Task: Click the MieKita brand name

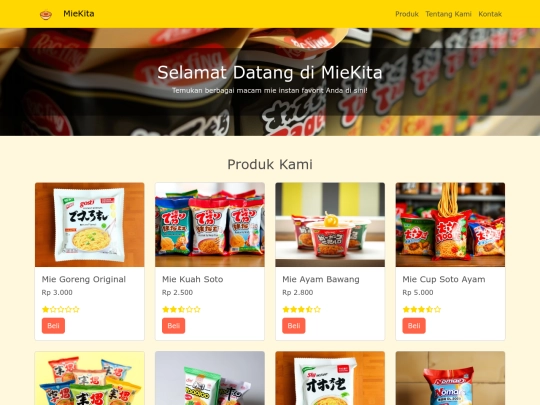Action: (x=79, y=14)
